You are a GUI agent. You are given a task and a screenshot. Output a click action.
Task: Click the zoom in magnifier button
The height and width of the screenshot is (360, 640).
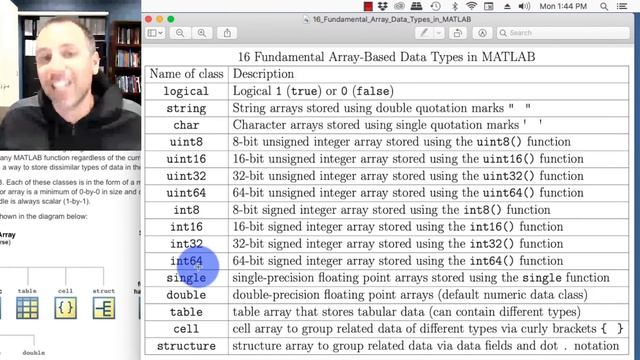pyautogui.click(x=202, y=33)
